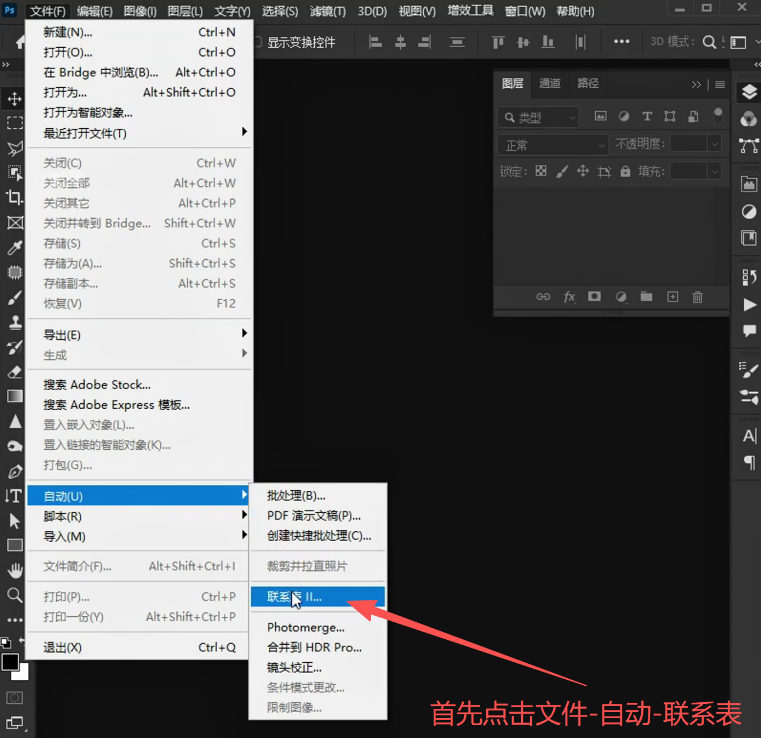Toggle adjustment layer filter icon
Screen dimensions: 761x738
624,116
